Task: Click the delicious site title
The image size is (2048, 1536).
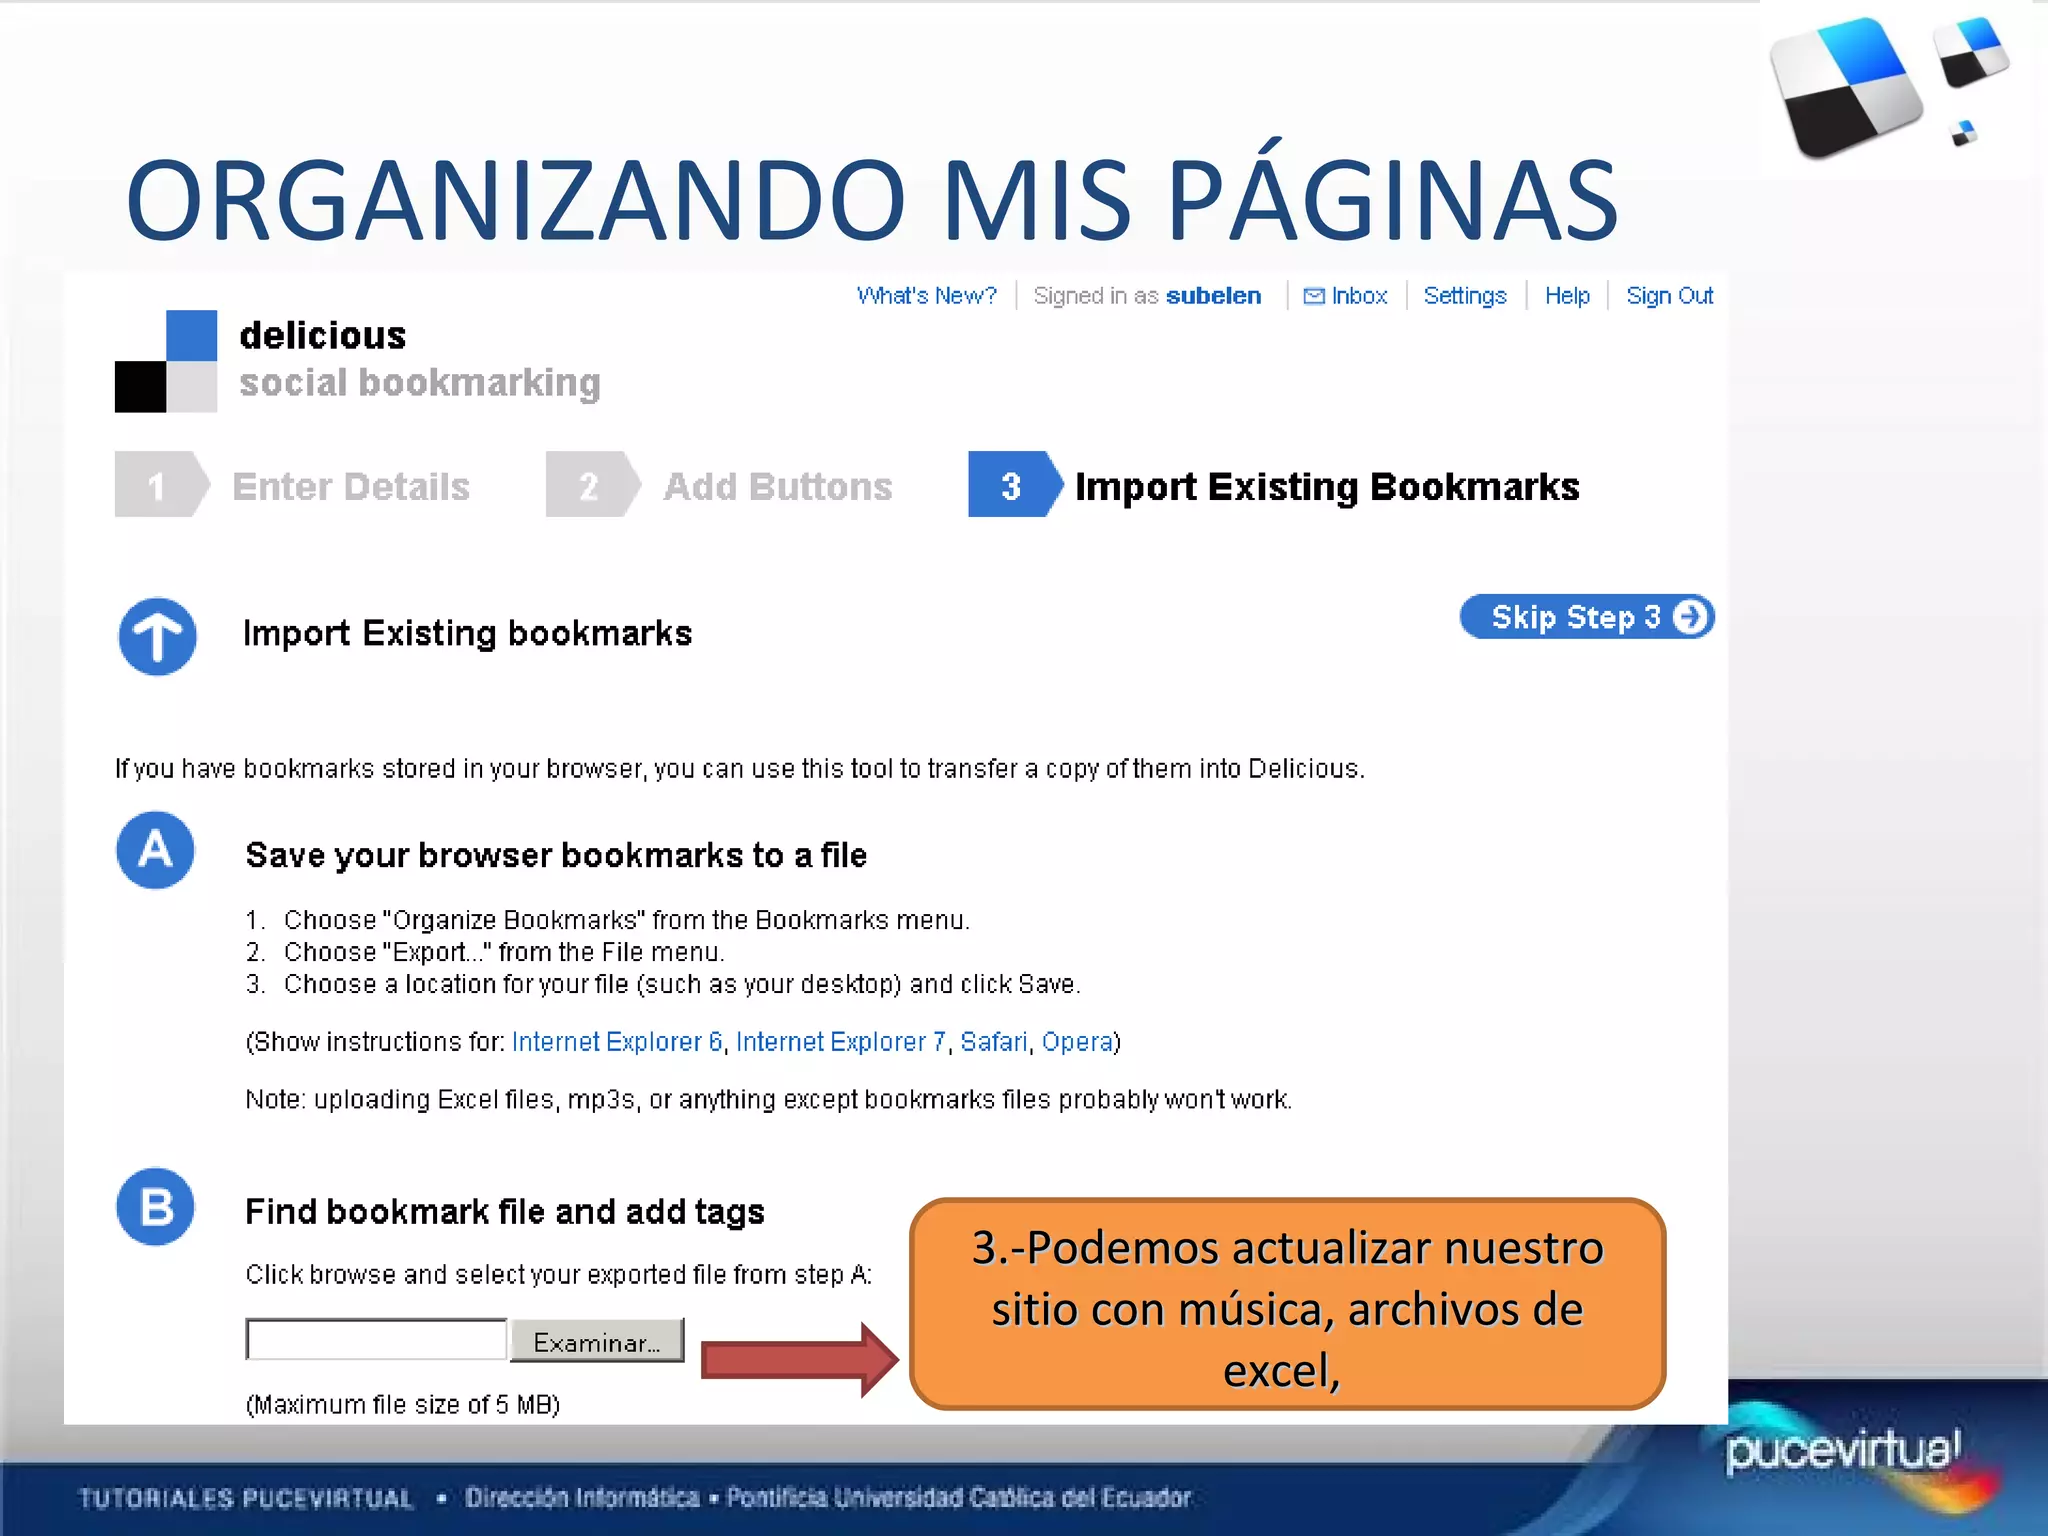Action: (x=323, y=335)
